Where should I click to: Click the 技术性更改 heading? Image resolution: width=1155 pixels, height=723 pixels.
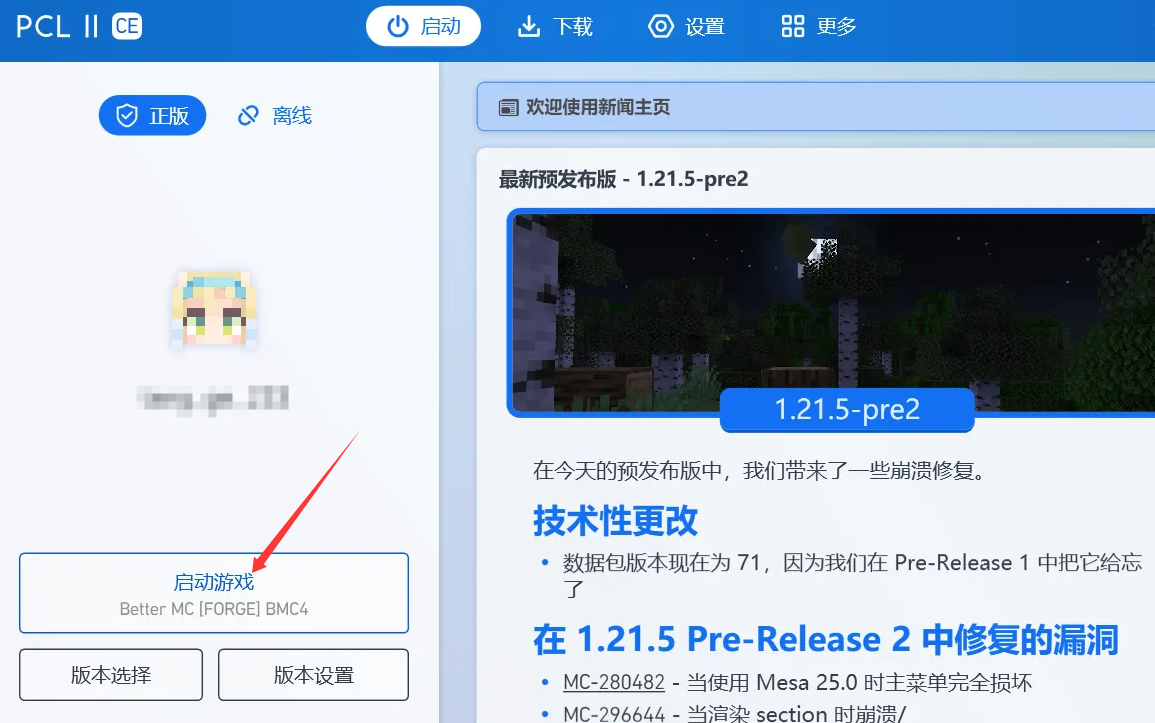point(615,521)
